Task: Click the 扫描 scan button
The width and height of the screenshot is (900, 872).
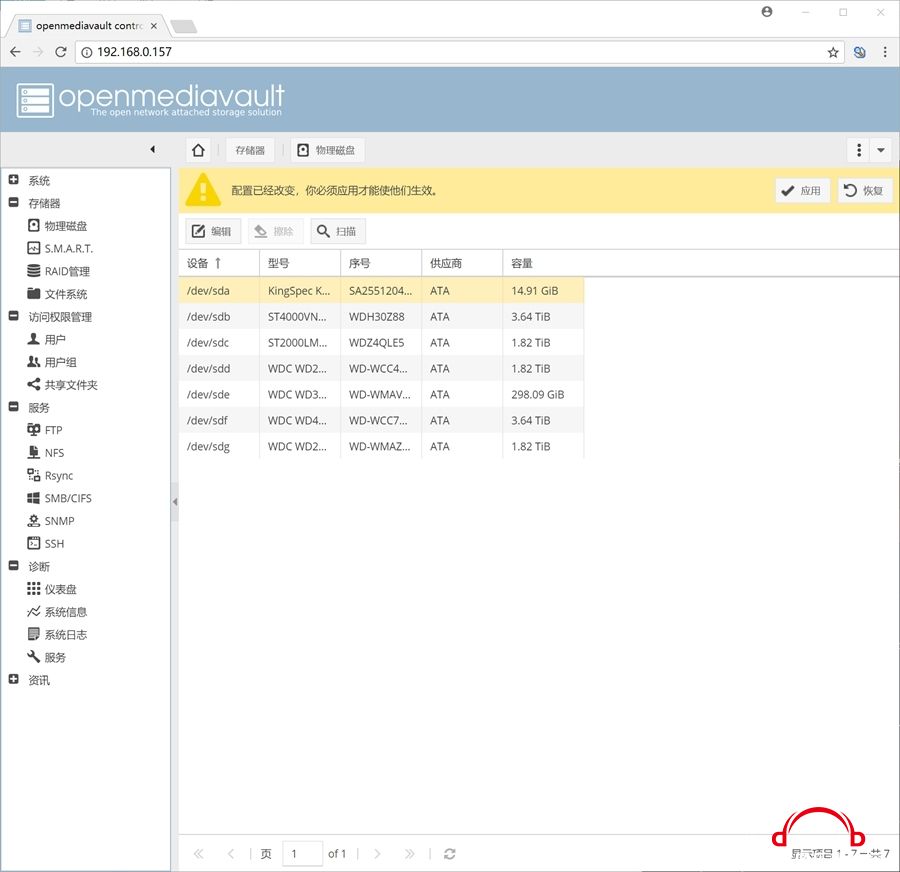Action: pyautogui.click(x=338, y=231)
